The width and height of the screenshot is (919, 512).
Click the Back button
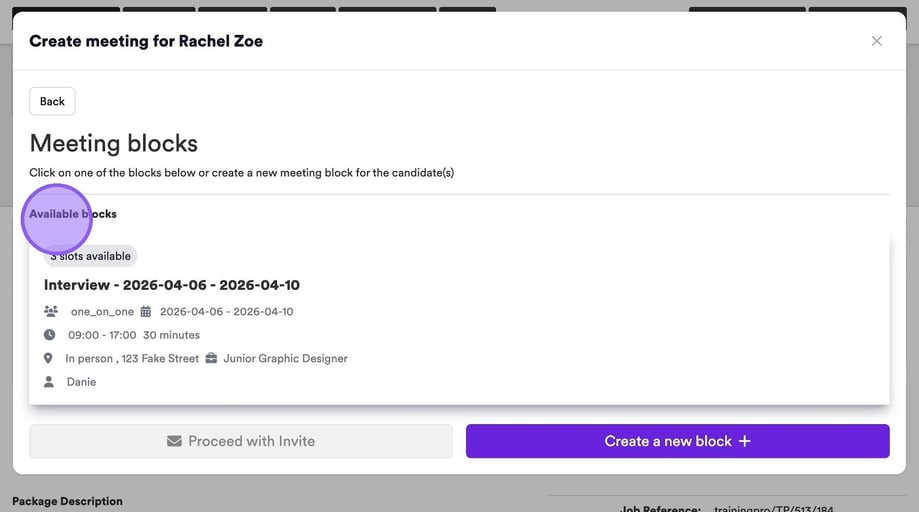(x=52, y=101)
